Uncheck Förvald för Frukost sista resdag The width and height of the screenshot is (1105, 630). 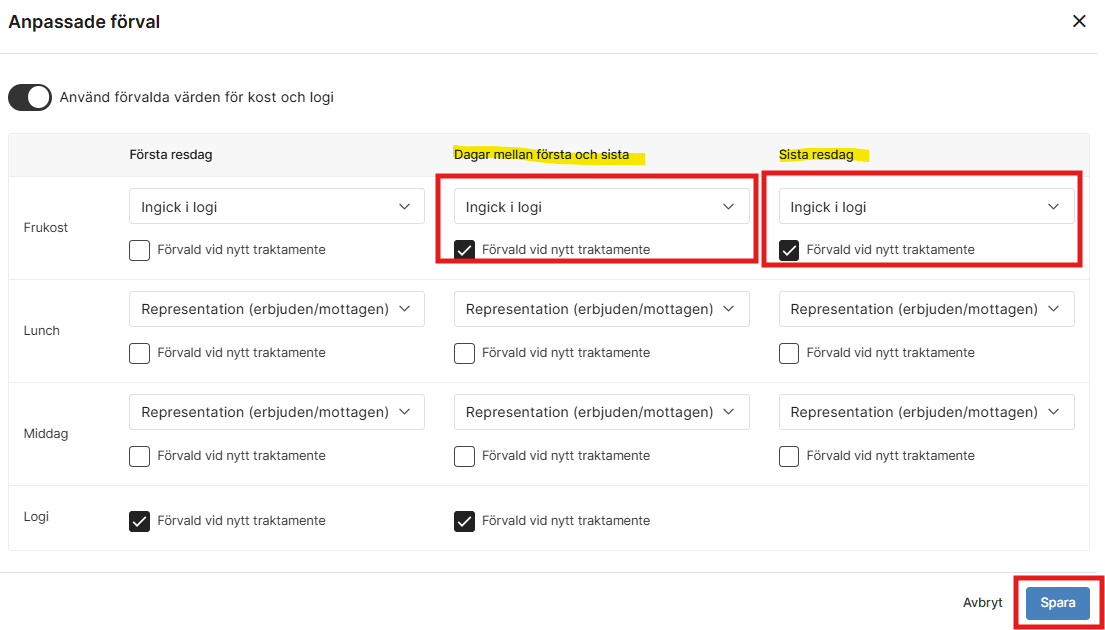(x=789, y=250)
